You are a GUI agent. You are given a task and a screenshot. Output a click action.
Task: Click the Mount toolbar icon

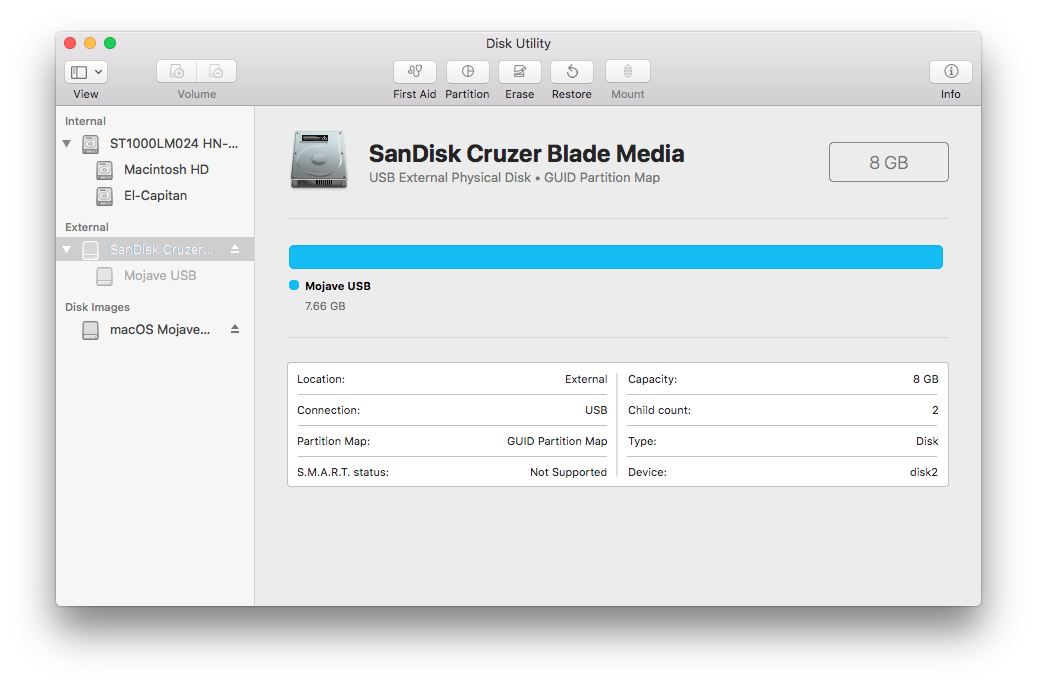628,71
